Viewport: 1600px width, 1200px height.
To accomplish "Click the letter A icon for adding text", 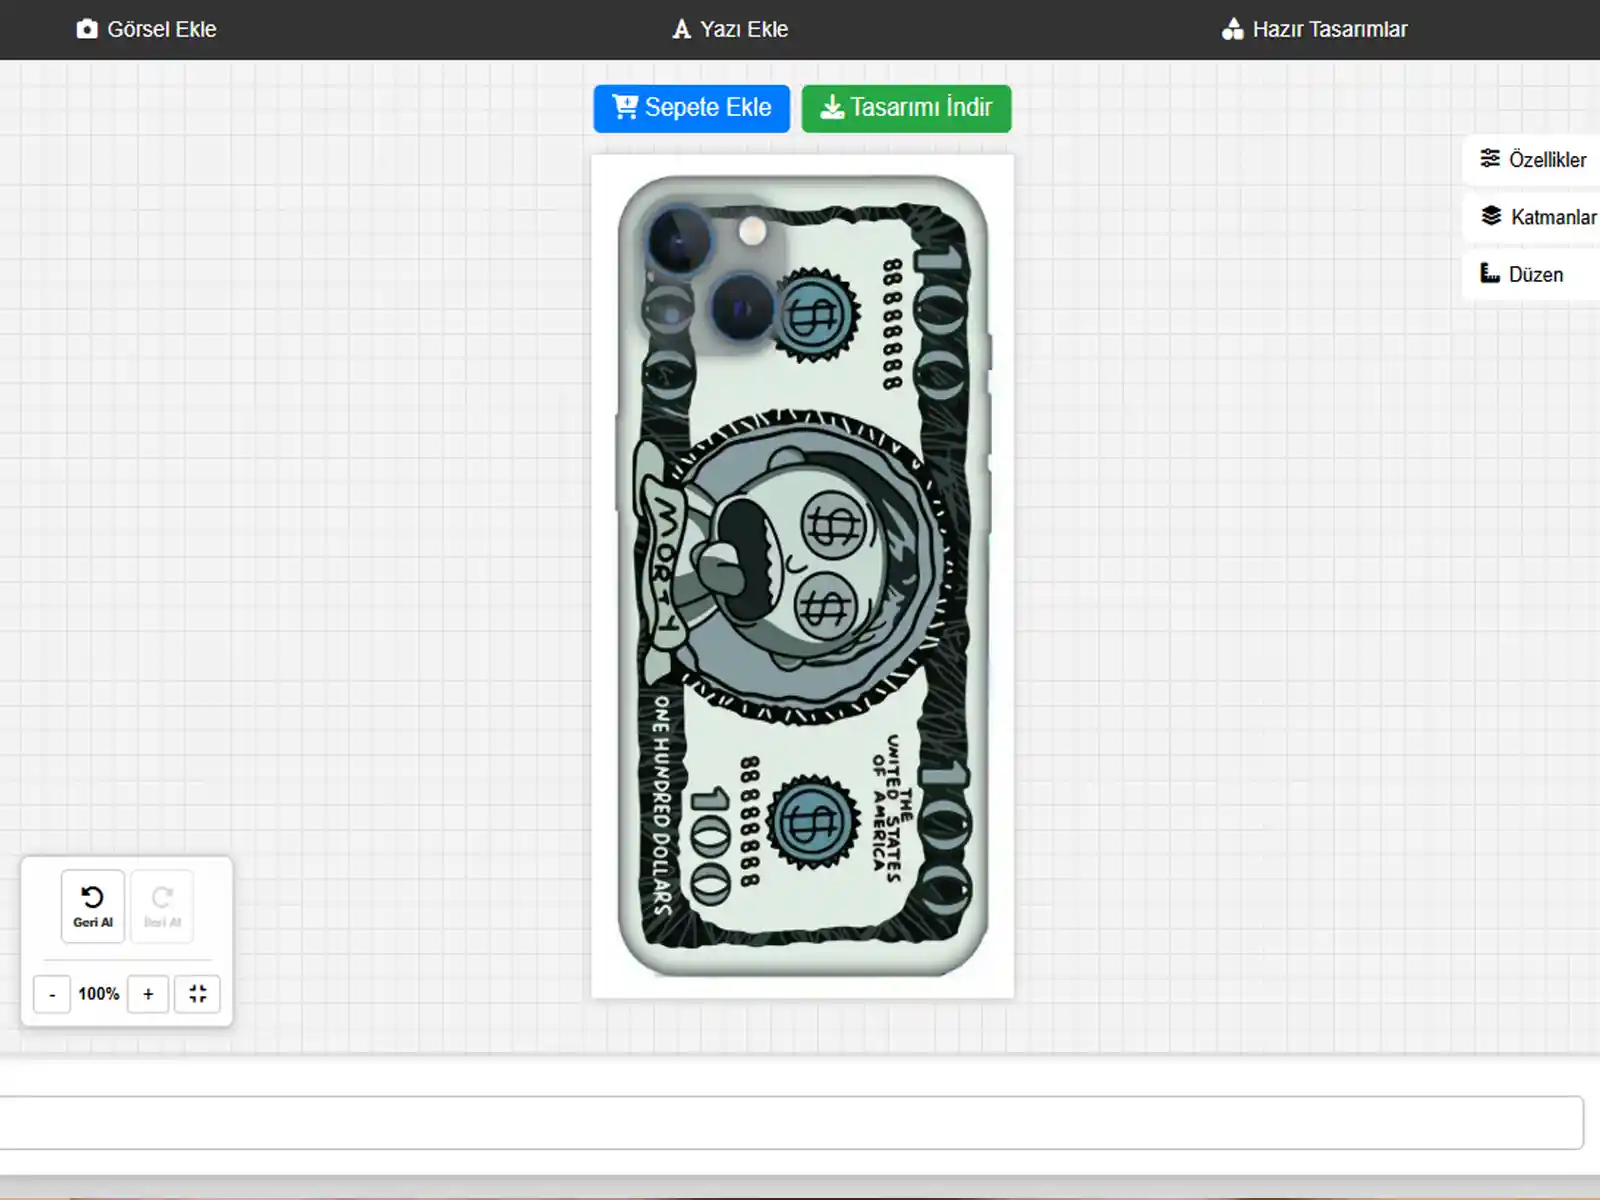I will pos(681,29).
